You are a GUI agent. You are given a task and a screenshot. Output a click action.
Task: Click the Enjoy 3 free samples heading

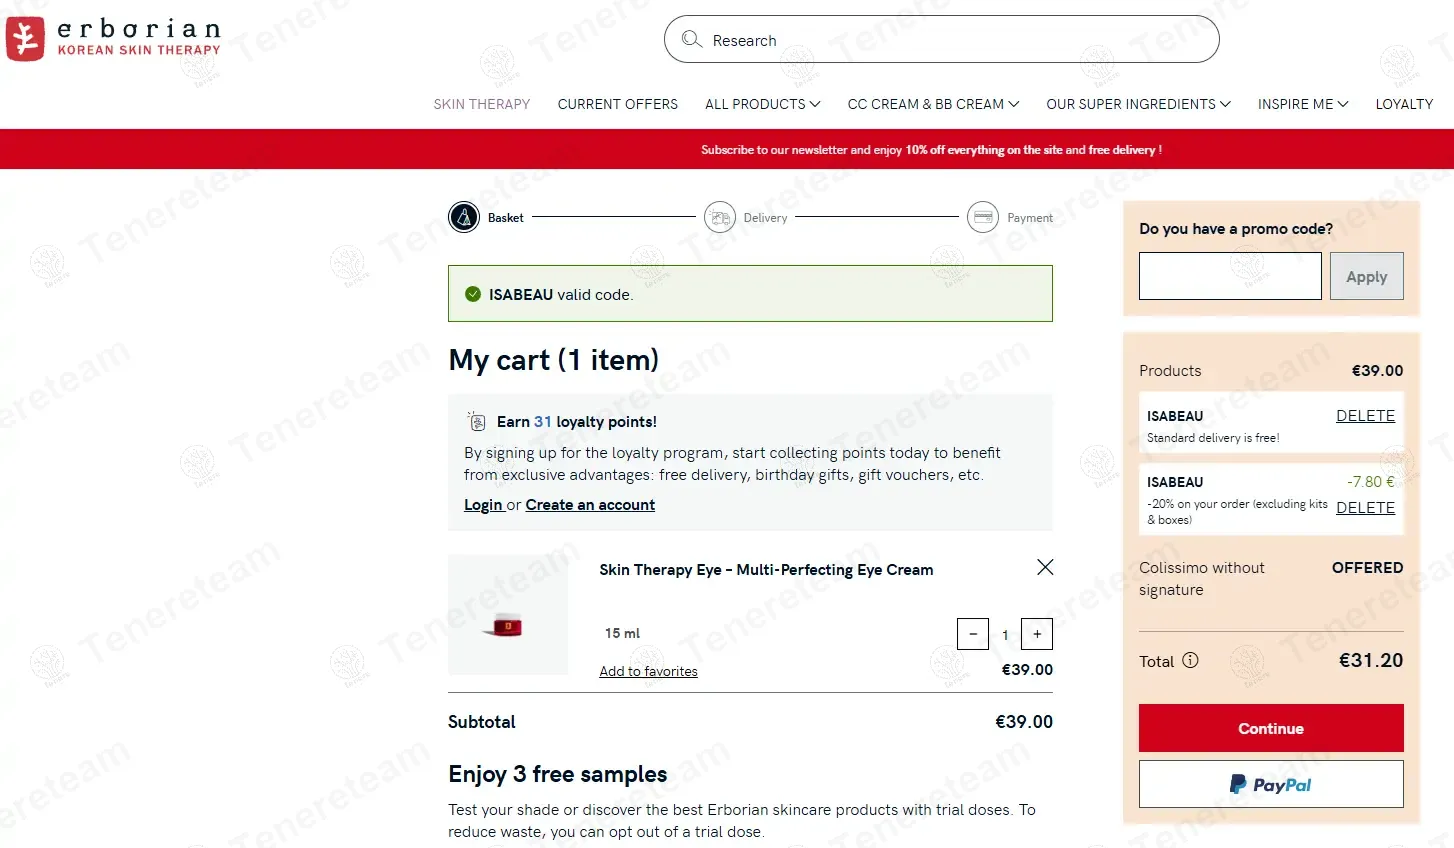[558, 775]
